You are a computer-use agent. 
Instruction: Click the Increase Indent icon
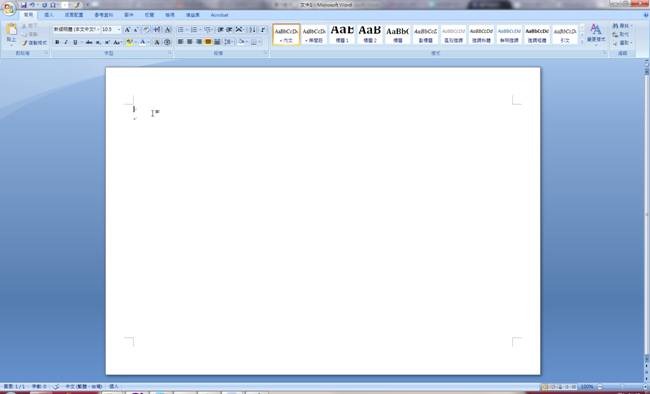pyautogui.click(x=229, y=30)
